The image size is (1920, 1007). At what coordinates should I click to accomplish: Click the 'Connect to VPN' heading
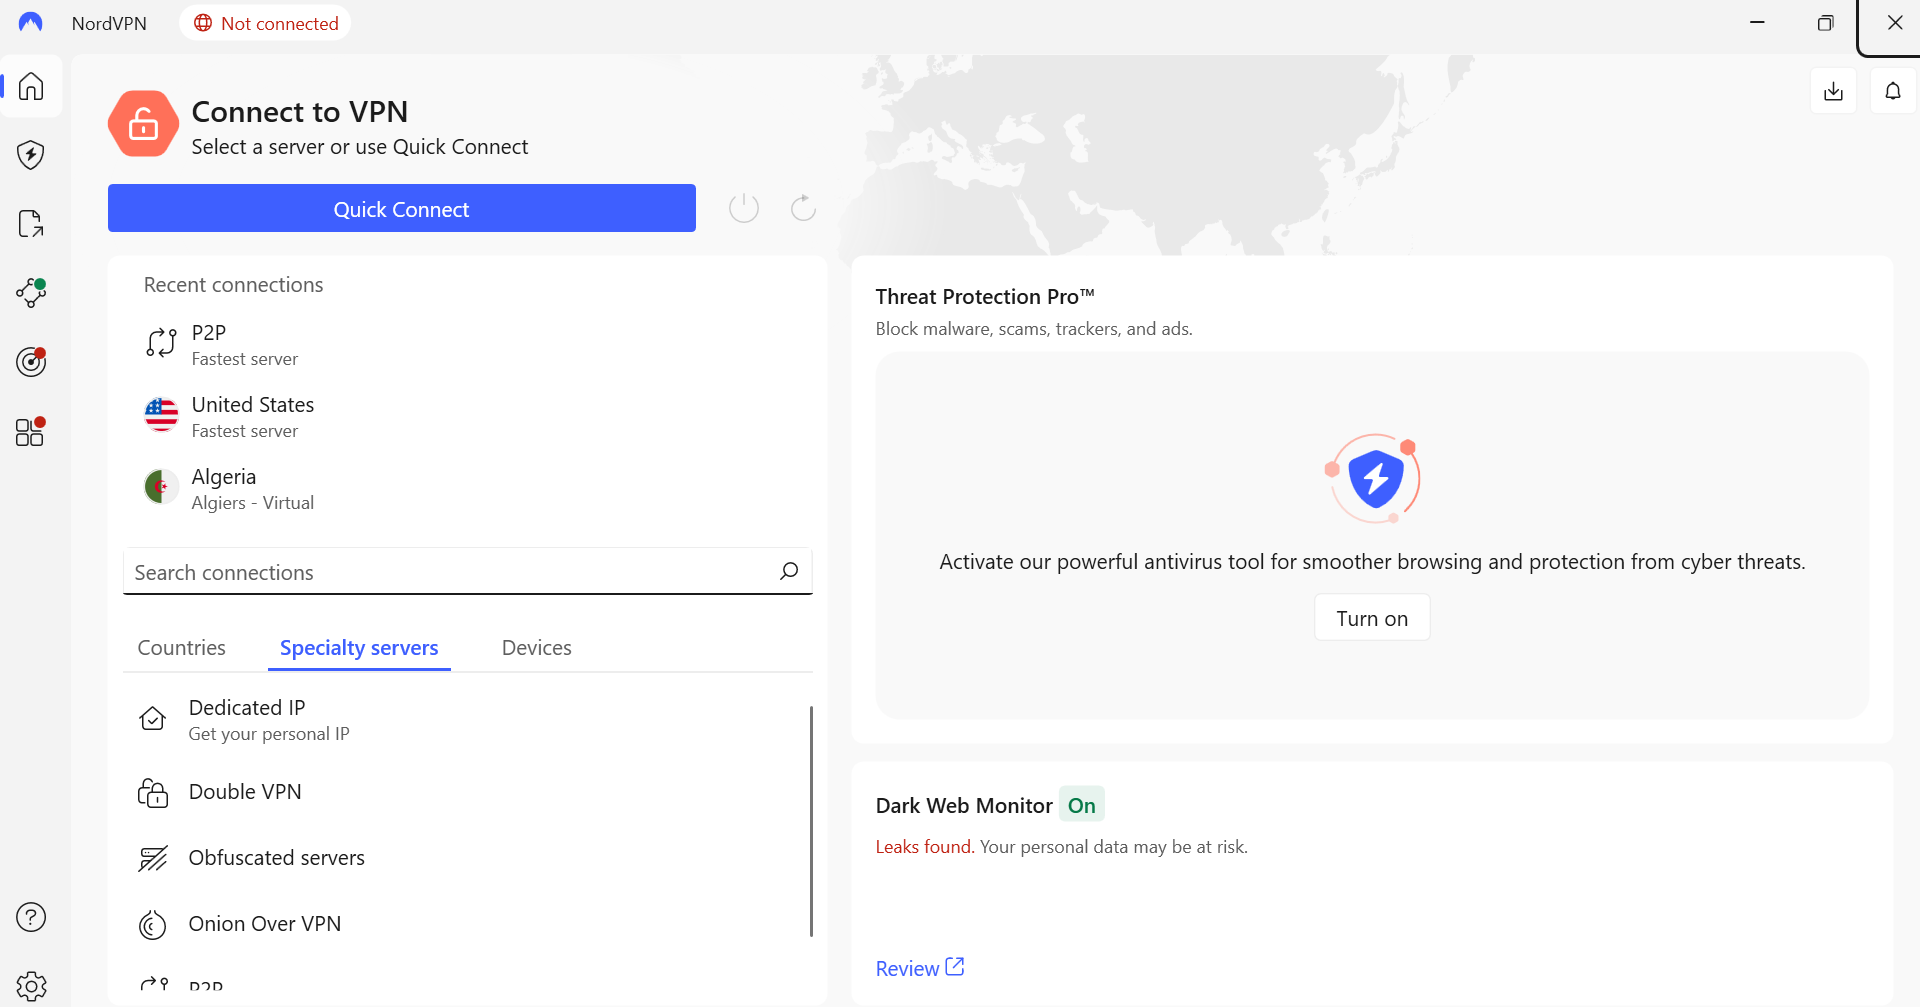(300, 112)
